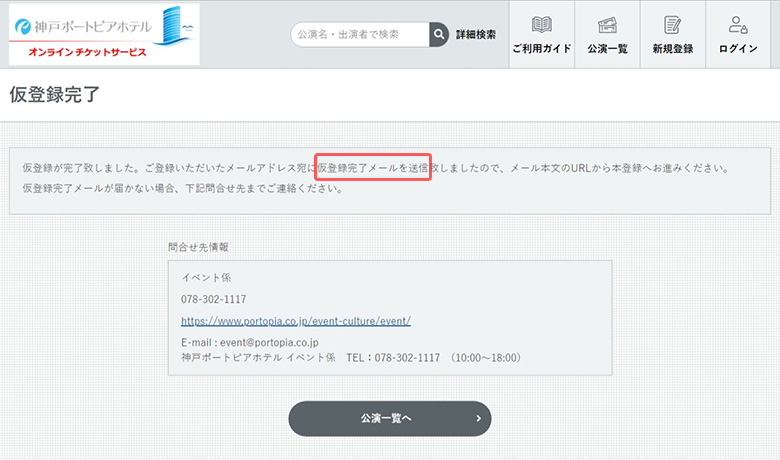
Task: Click the 神戸ポートピアホテル イベント係 TEL line
Action: pos(351,358)
